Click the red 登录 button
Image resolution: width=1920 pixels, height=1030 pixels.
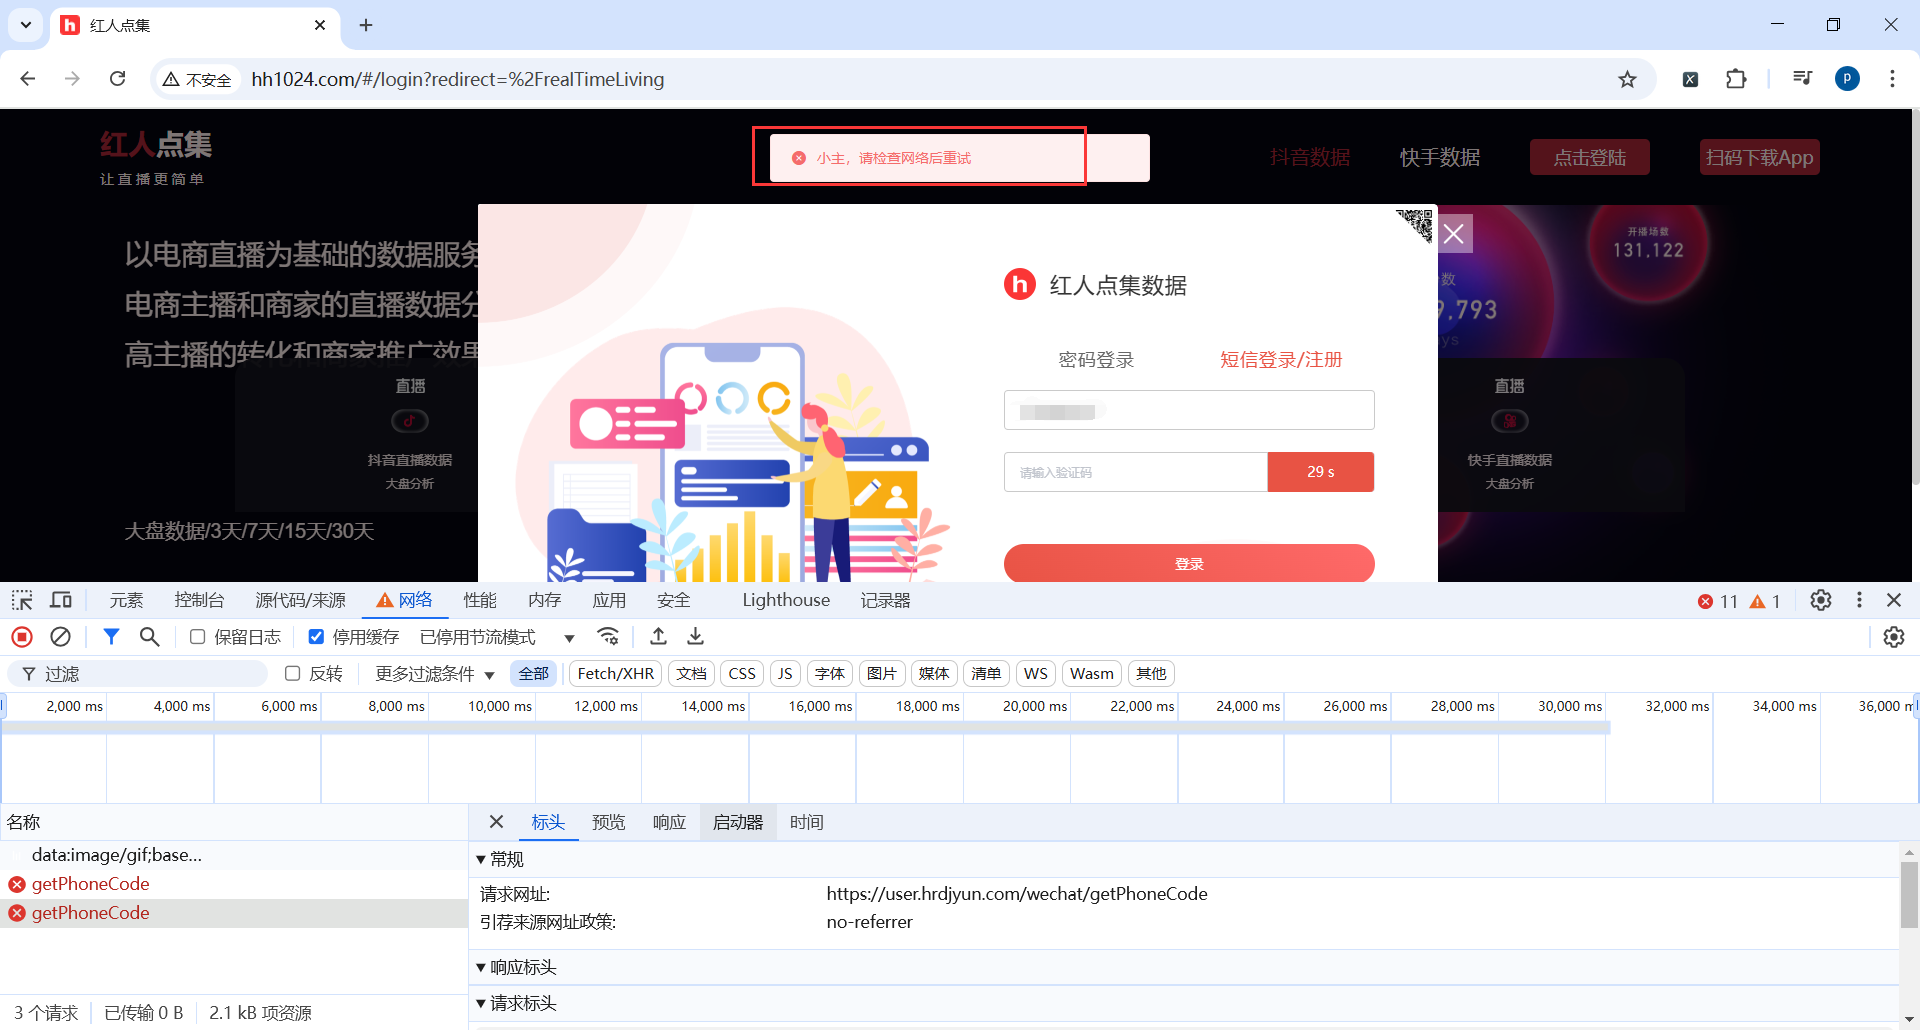point(1189,563)
